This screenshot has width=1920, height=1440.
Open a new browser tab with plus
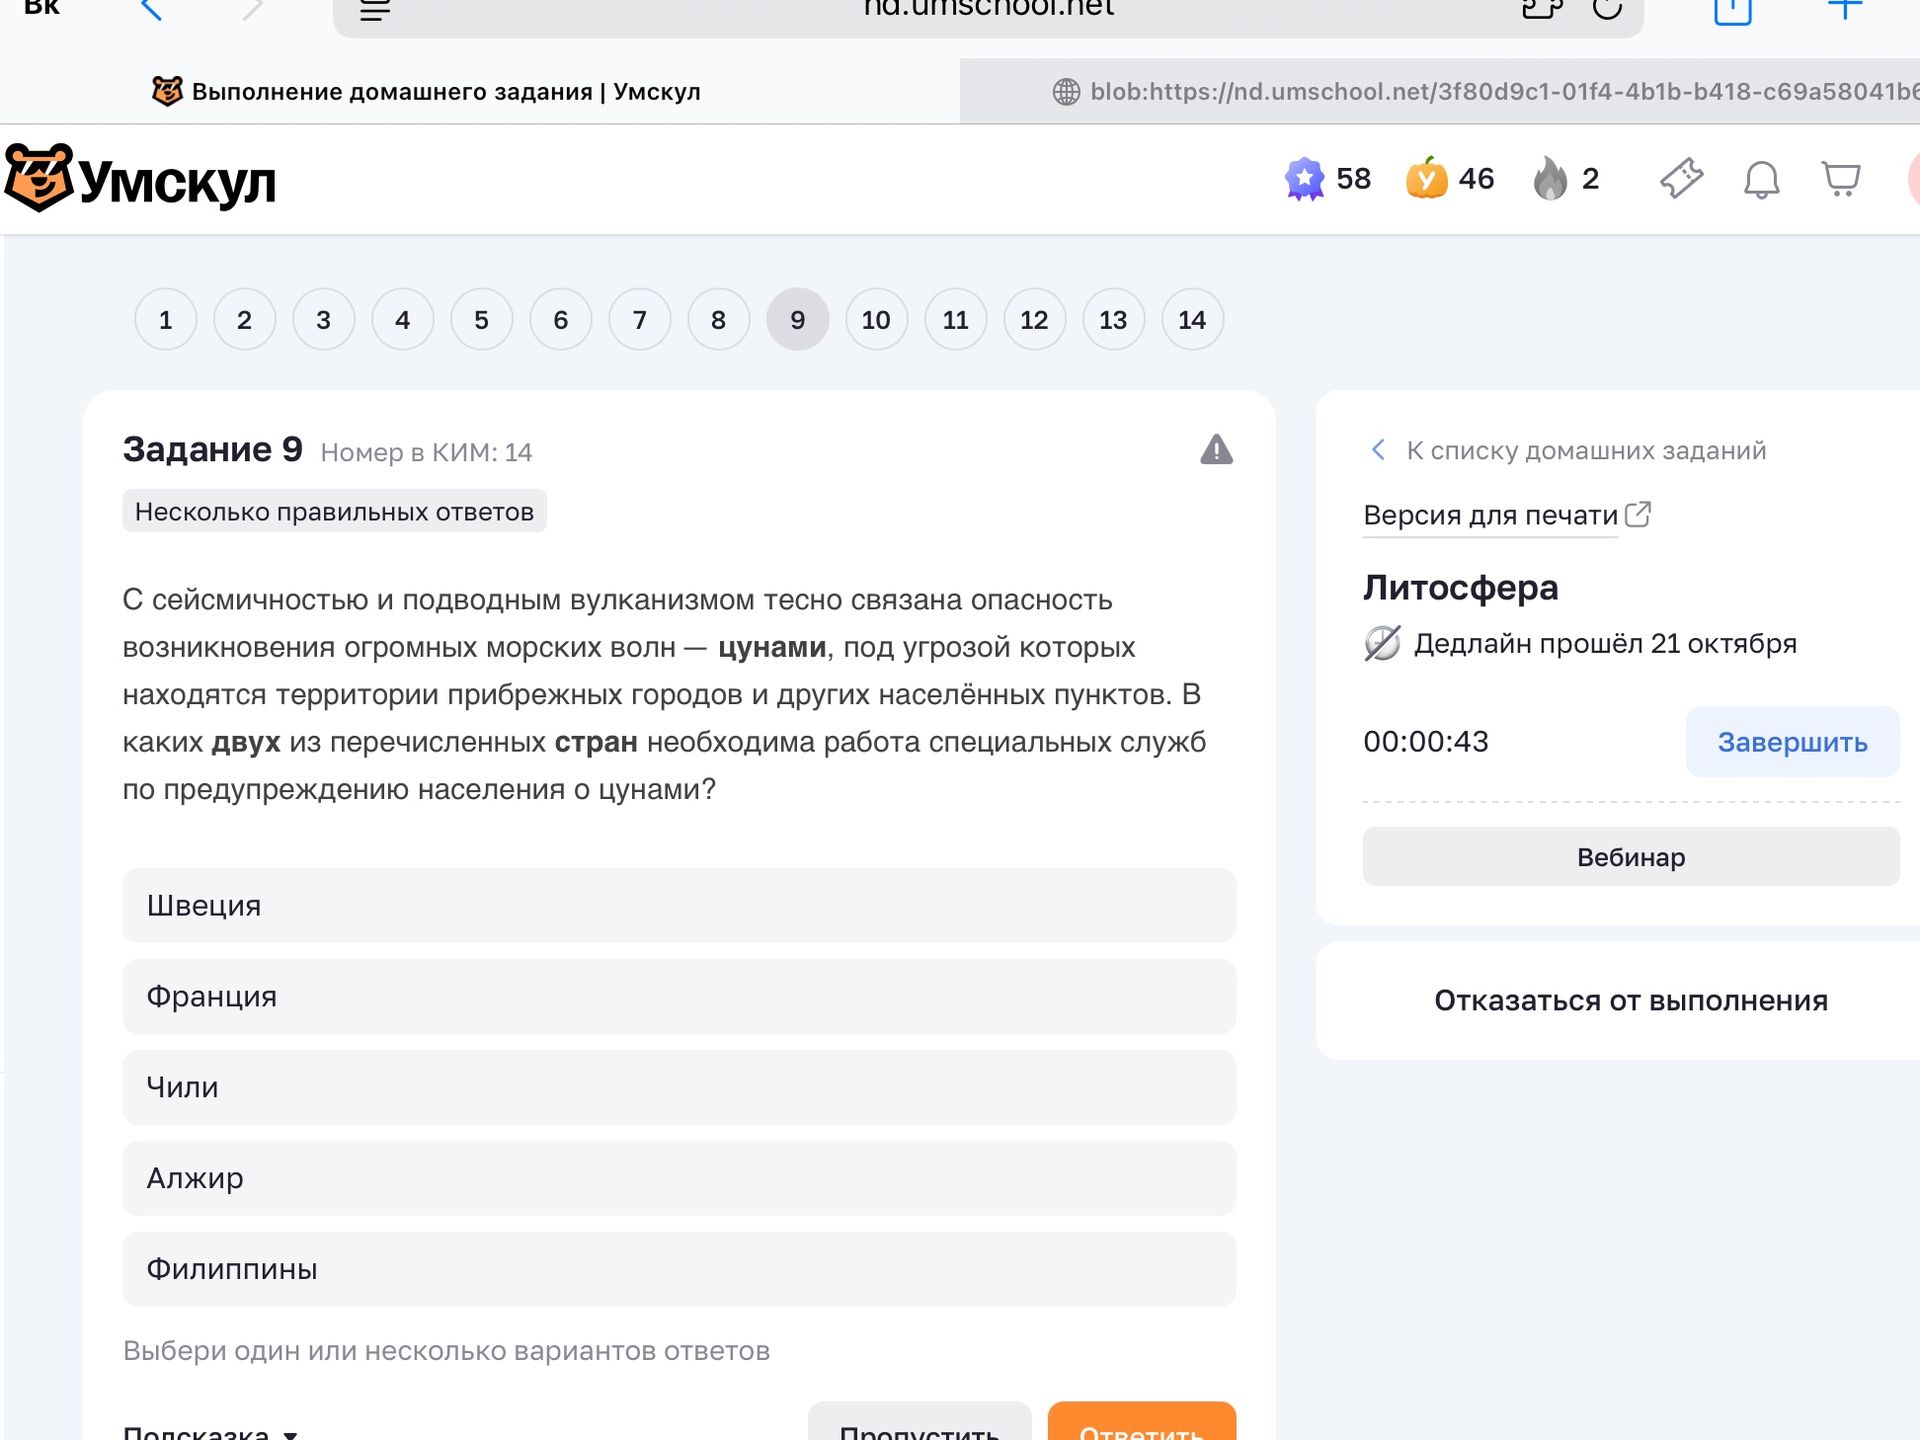click(1845, 9)
